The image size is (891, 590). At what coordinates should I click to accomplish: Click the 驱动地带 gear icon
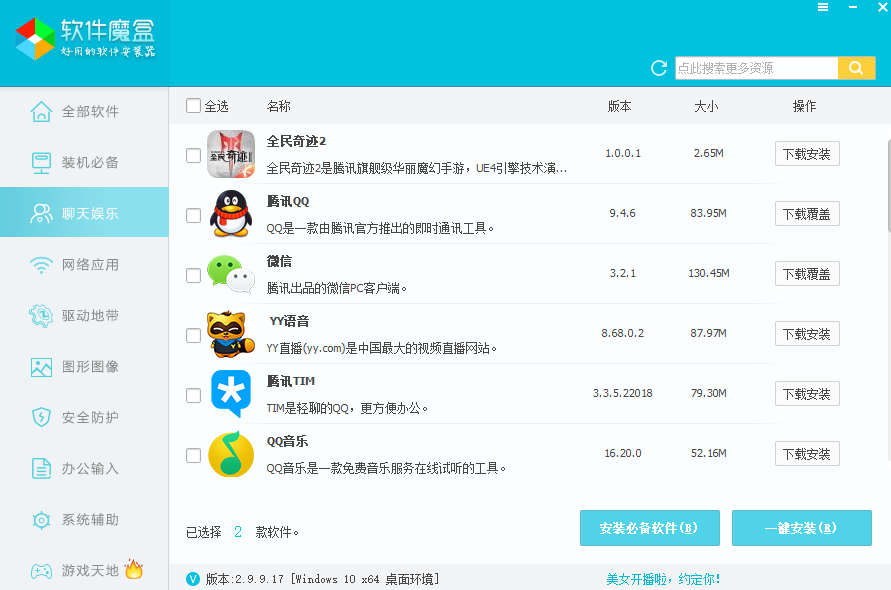coord(41,315)
